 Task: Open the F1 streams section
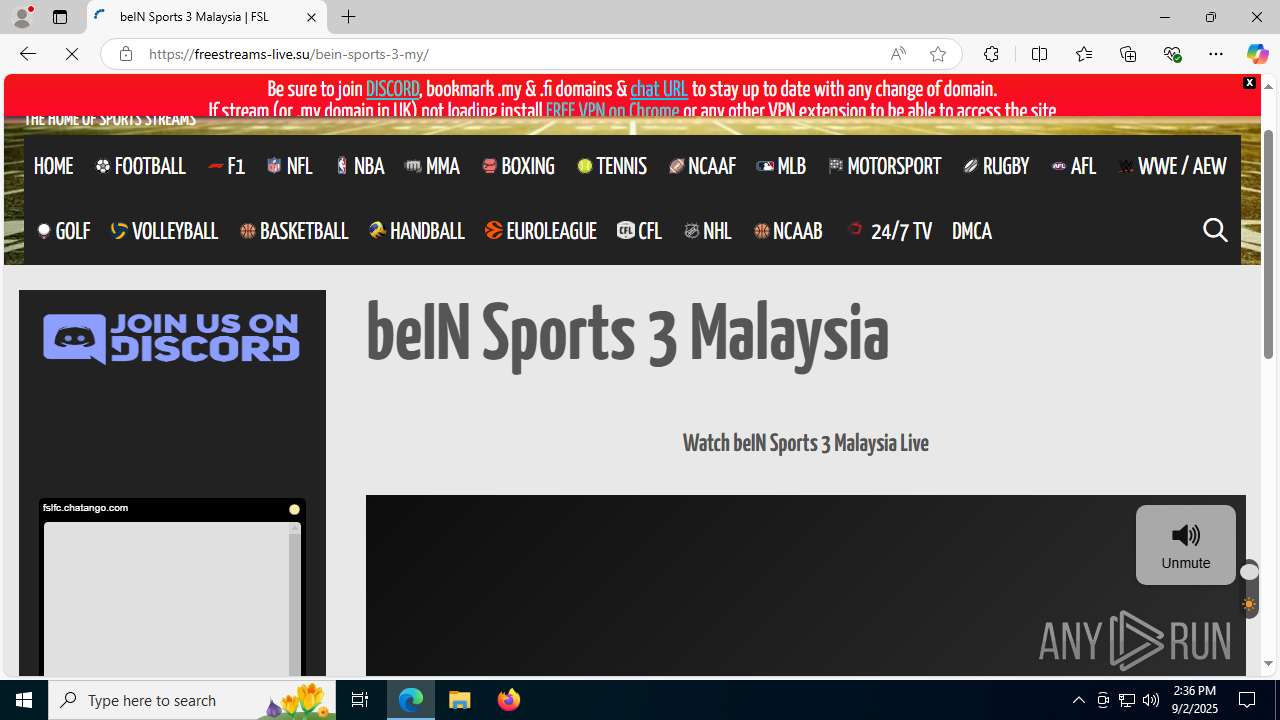pyautogui.click(x=227, y=166)
